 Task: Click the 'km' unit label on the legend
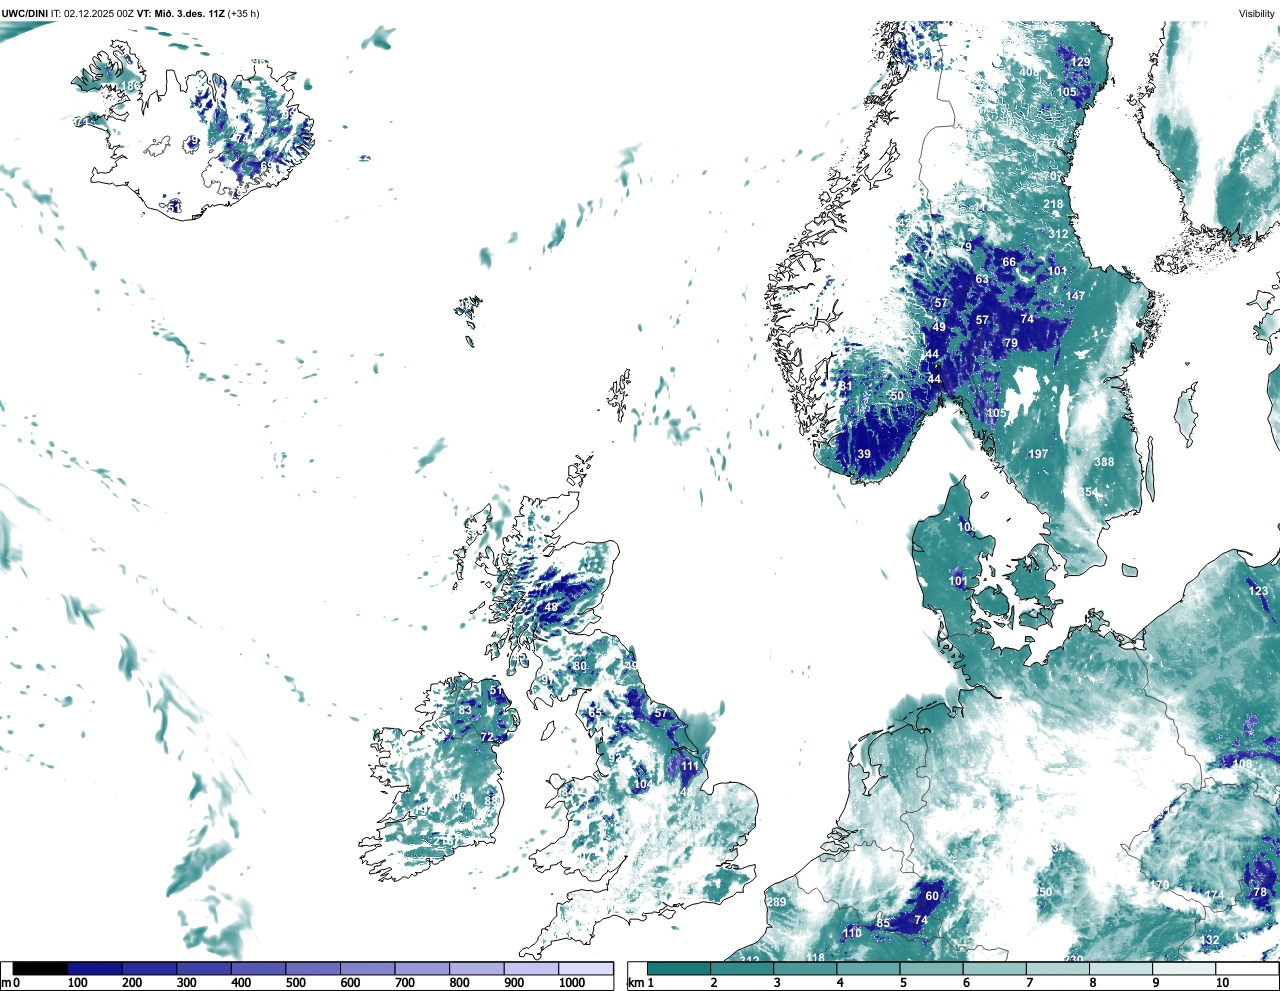pos(634,983)
